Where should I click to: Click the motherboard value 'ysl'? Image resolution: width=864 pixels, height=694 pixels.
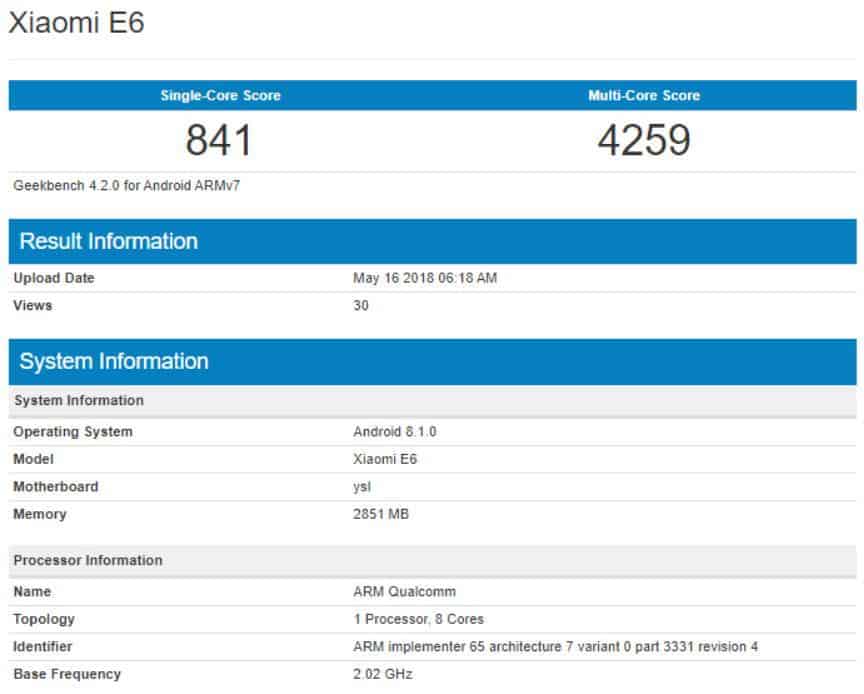point(362,487)
